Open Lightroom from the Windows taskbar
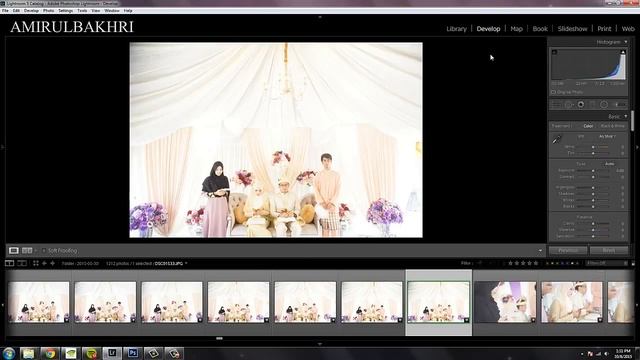The height and width of the screenshot is (360, 640). [x=112, y=353]
